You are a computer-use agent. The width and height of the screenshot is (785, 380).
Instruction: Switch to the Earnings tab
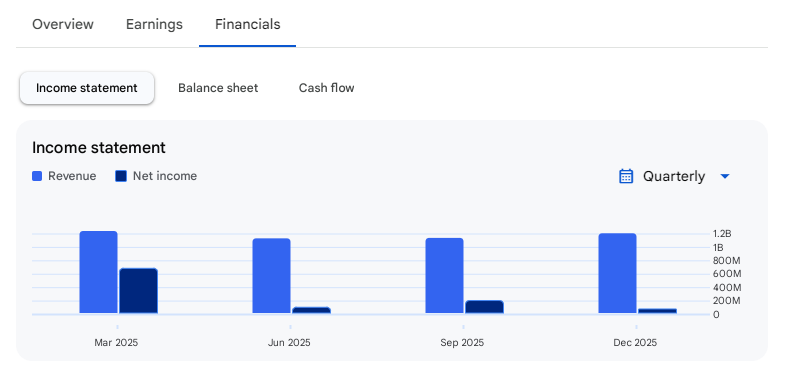coord(154,24)
